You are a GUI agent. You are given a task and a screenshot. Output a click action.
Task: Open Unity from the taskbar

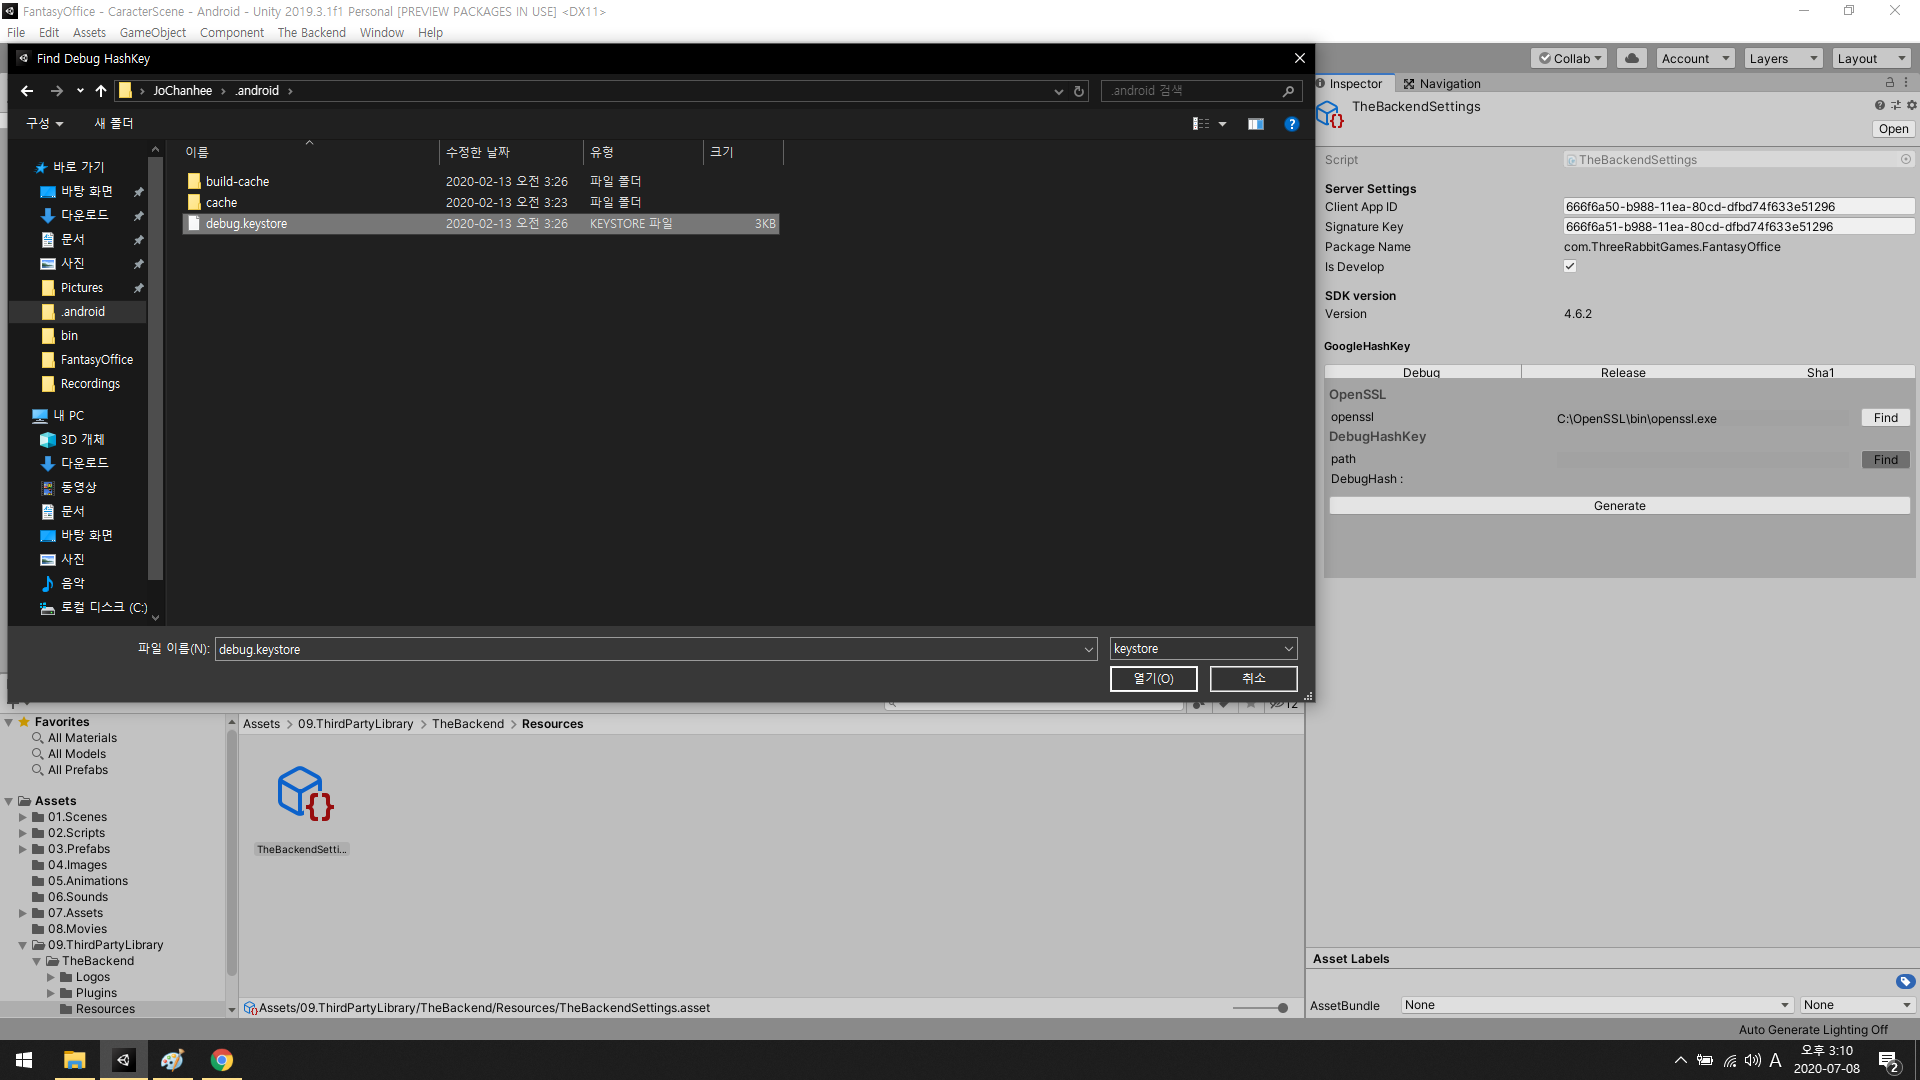[123, 1060]
